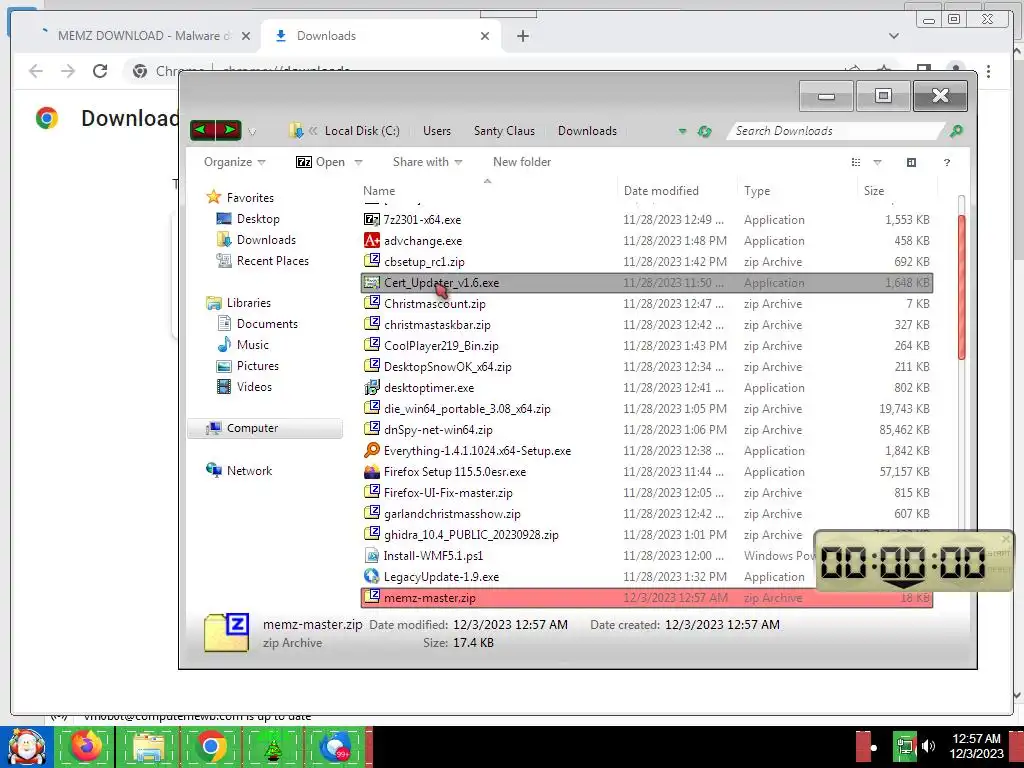Click Downloads in the address breadcrumb
This screenshot has width=1024, height=768.
587,131
